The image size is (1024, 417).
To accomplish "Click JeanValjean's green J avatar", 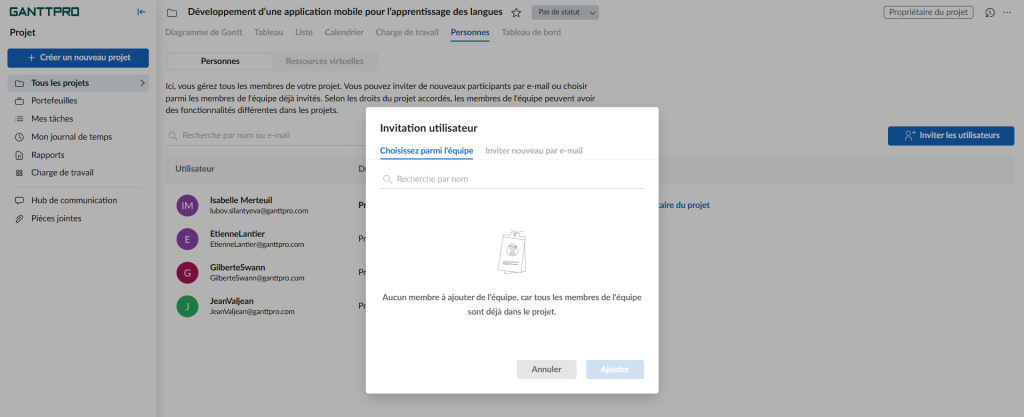I will [187, 306].
